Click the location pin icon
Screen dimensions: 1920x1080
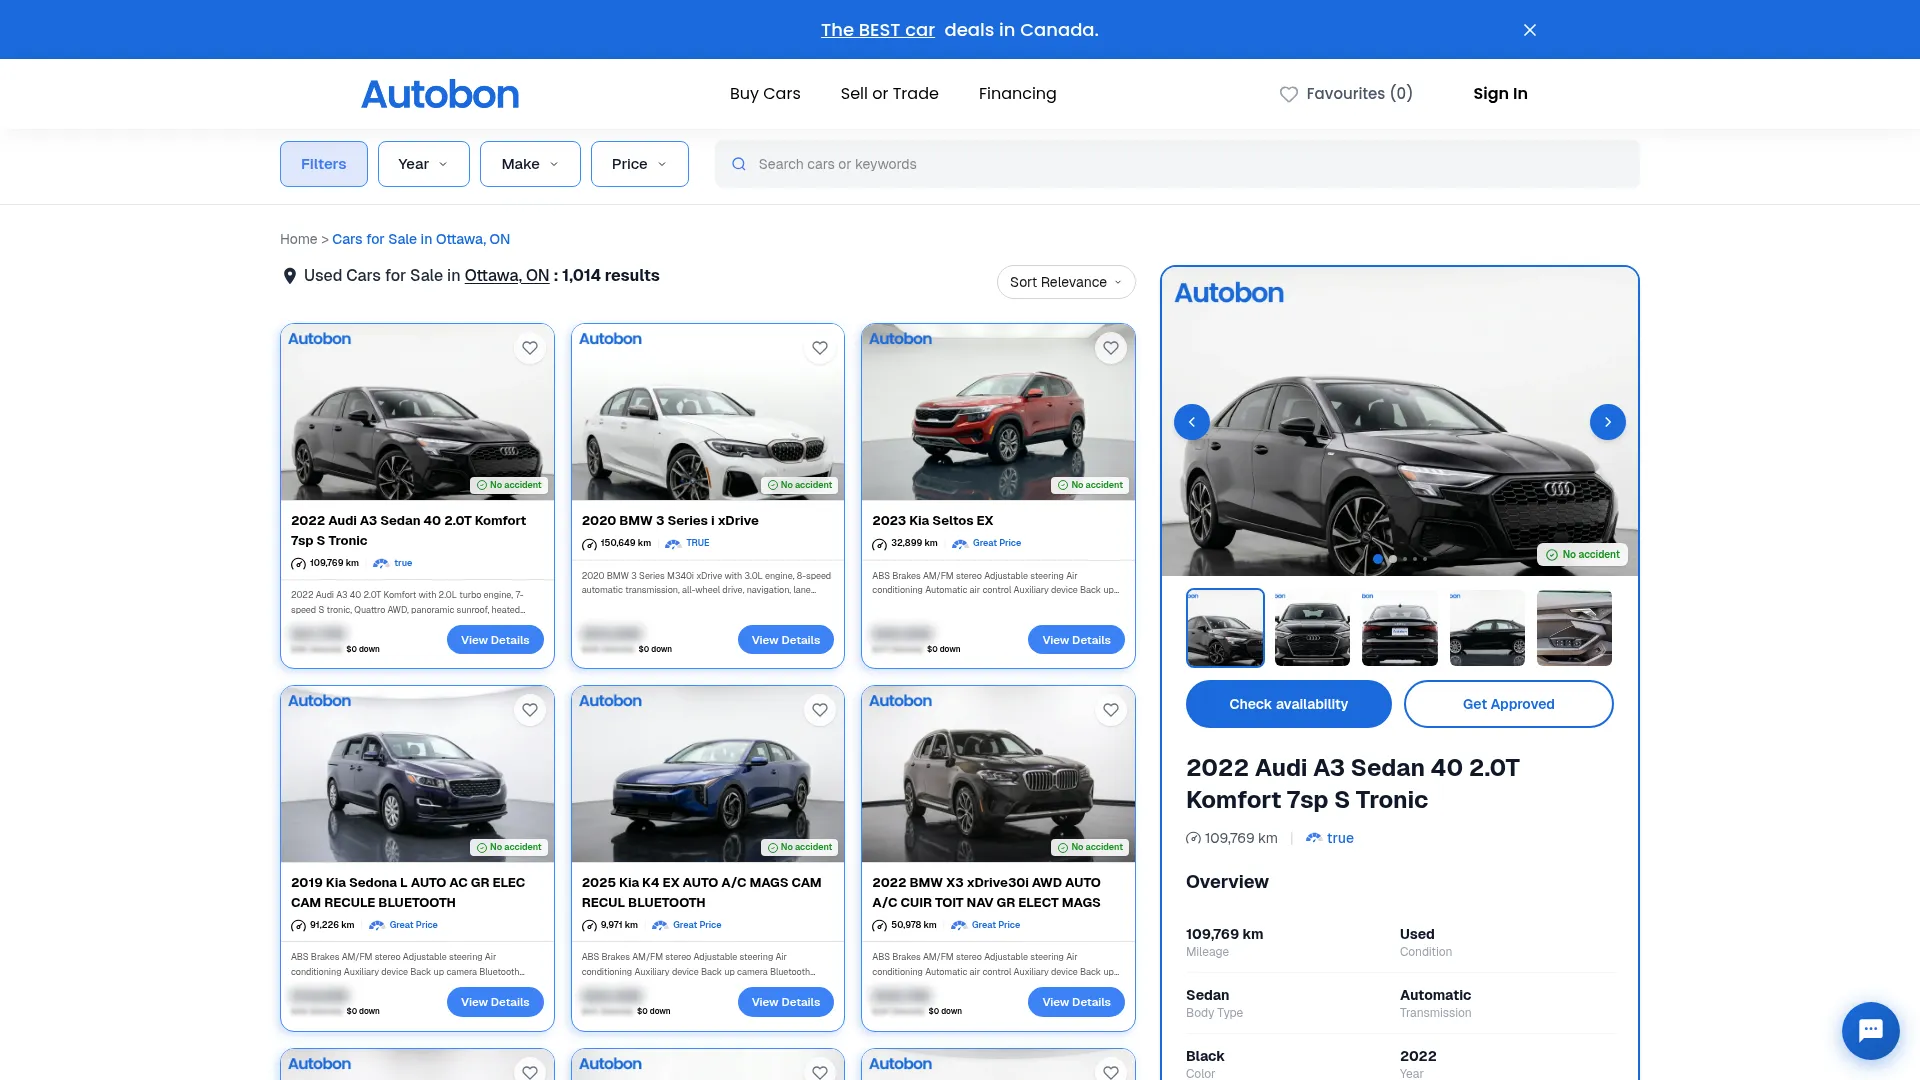(289, 276)
